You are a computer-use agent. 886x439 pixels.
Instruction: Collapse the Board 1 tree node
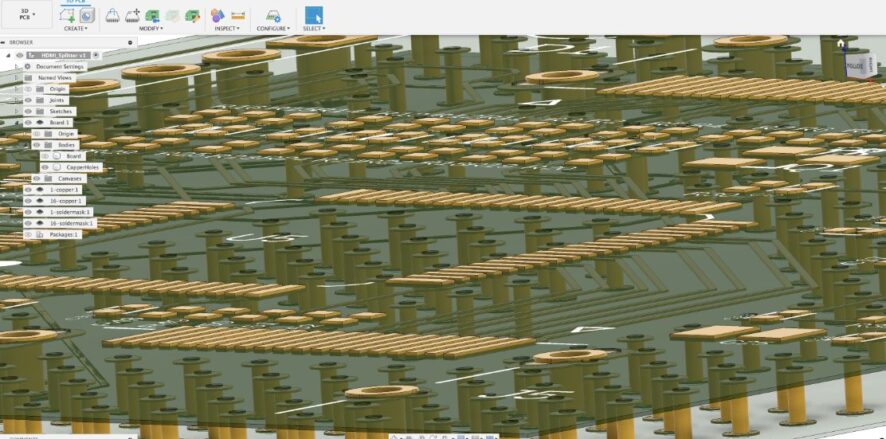[16, 123]
